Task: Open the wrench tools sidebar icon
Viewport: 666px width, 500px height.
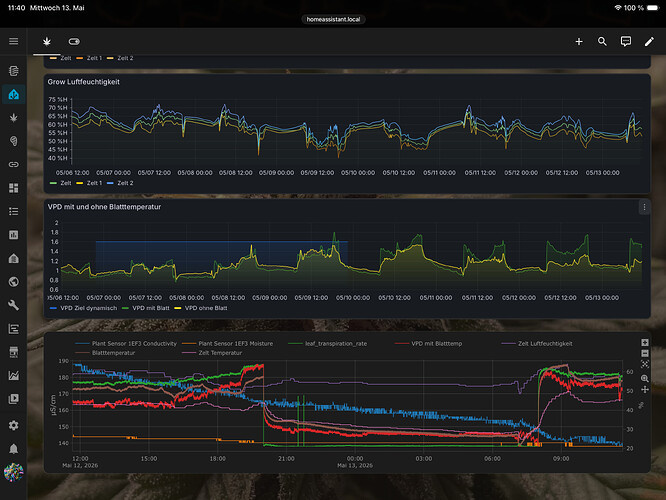Action: click(x=14, y=305)
